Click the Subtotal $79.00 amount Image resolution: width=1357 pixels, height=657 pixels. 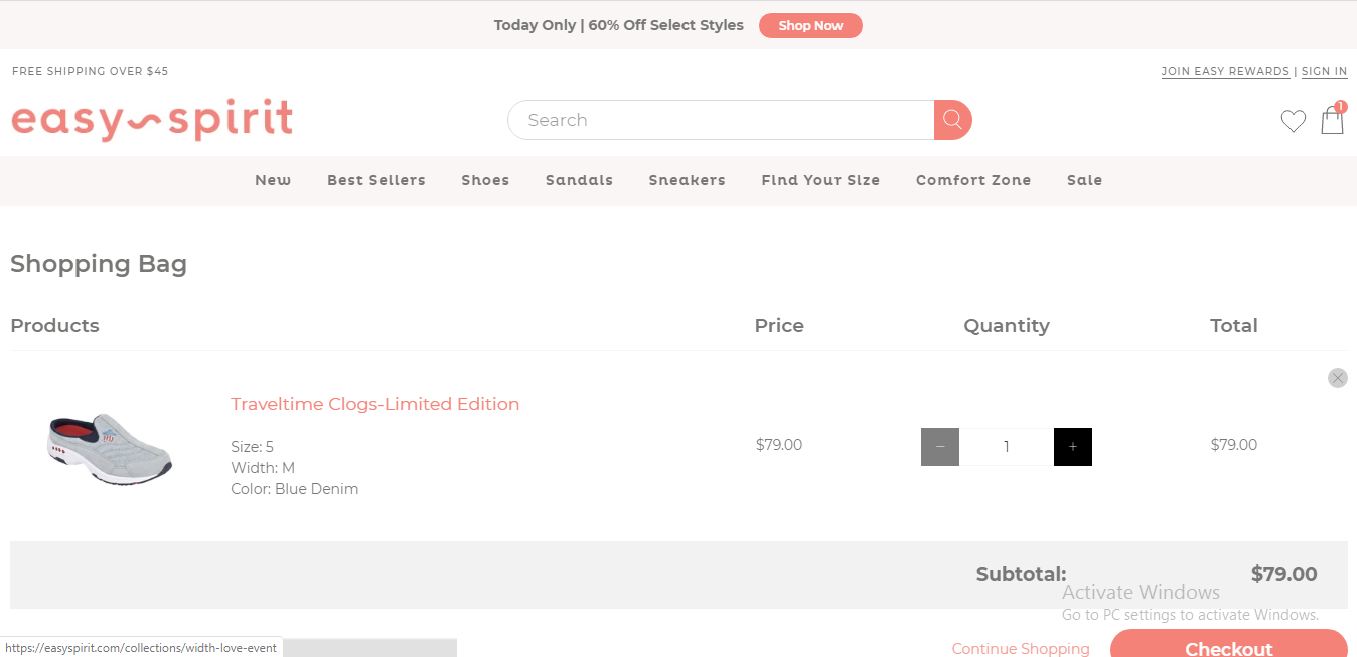[1284, 574]
